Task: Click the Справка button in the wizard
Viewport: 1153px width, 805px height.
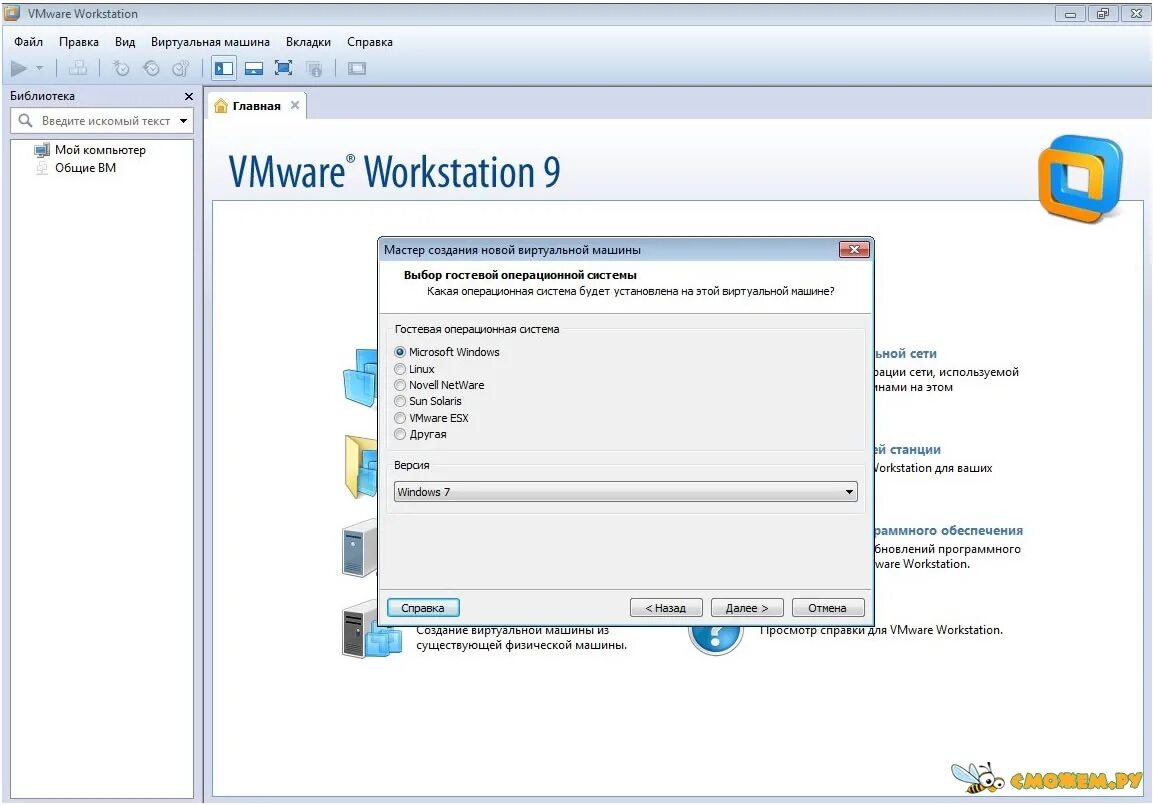Action: click(x=423, y=608)
